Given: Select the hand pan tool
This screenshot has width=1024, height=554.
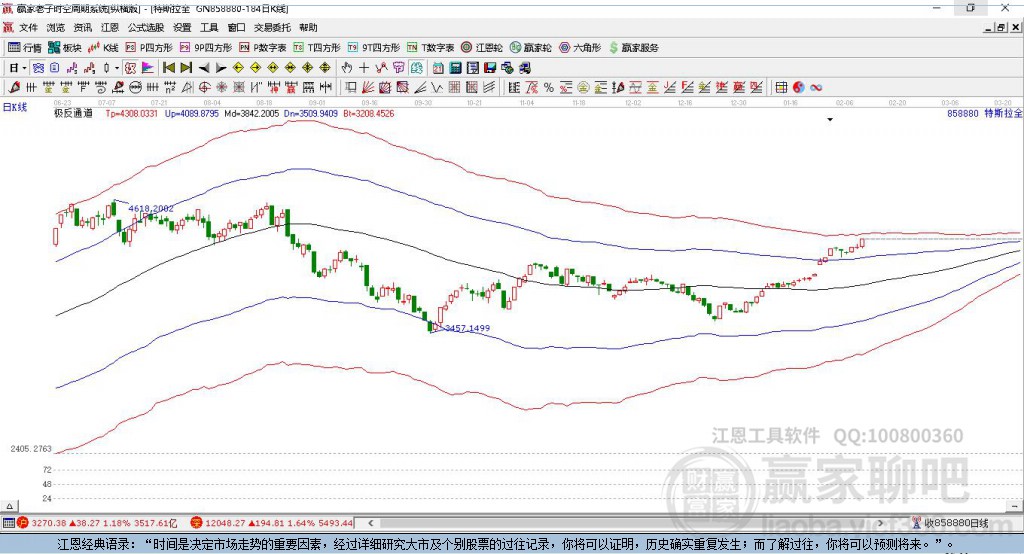Looking at the screenshot, I should click(x=347, y=67).
